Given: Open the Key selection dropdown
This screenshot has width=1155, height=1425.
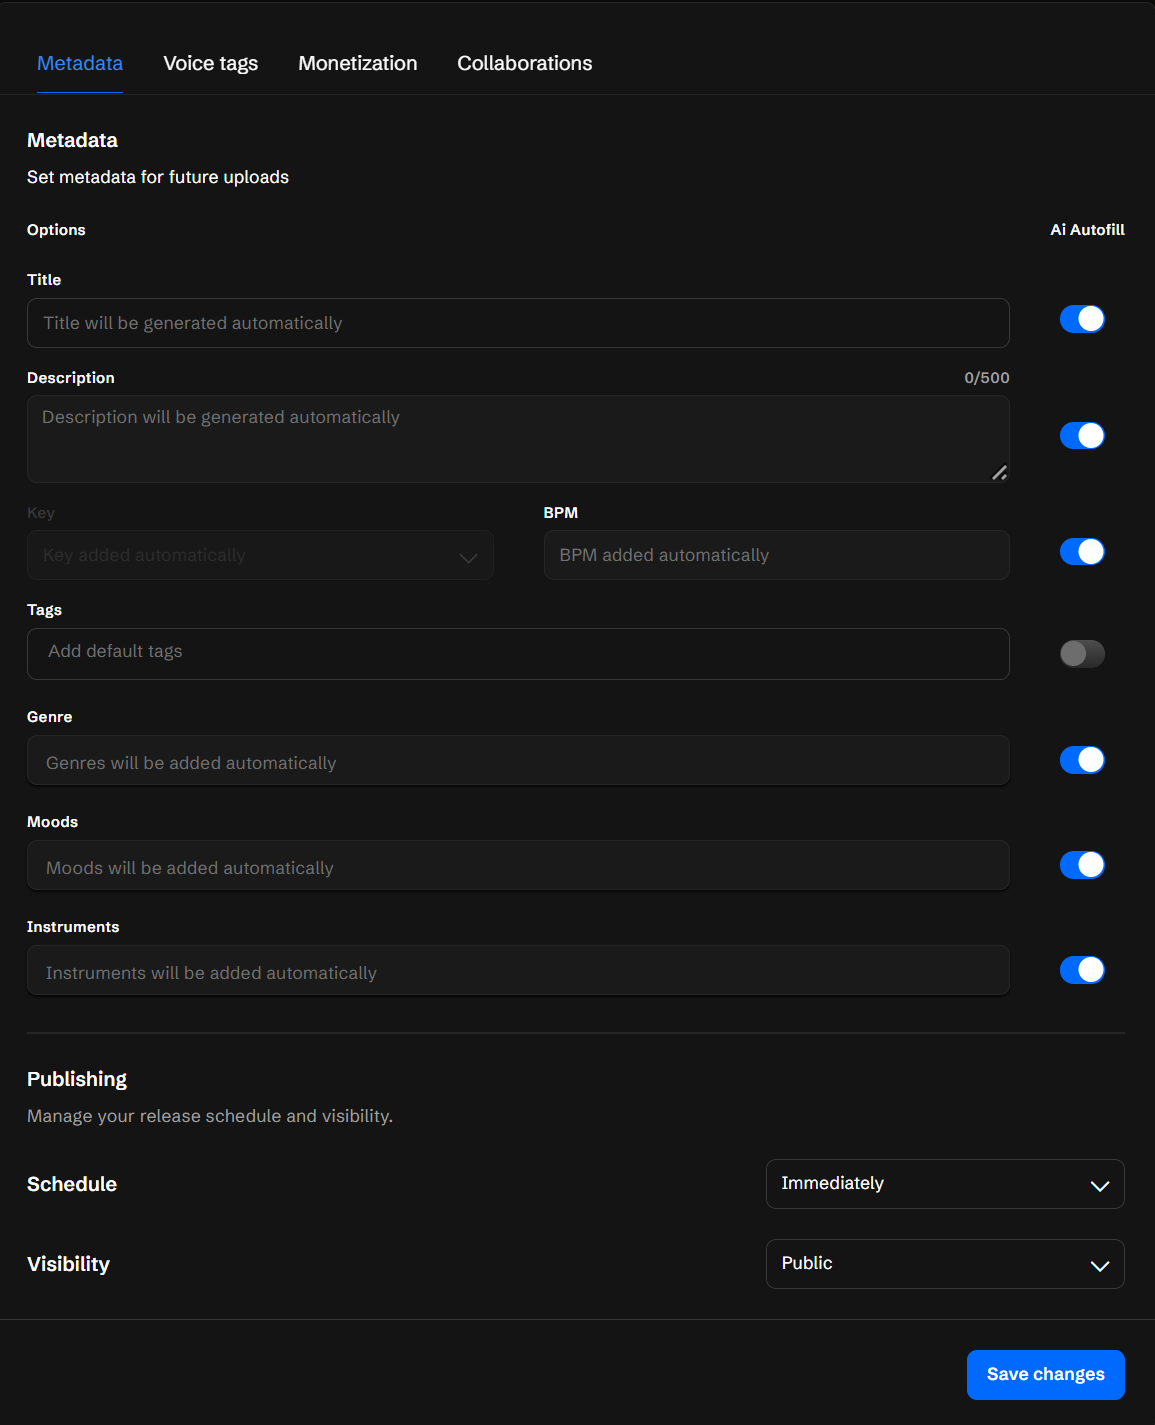Looking at the screenshot, I should pyautogui.click(x=260, y=556).
